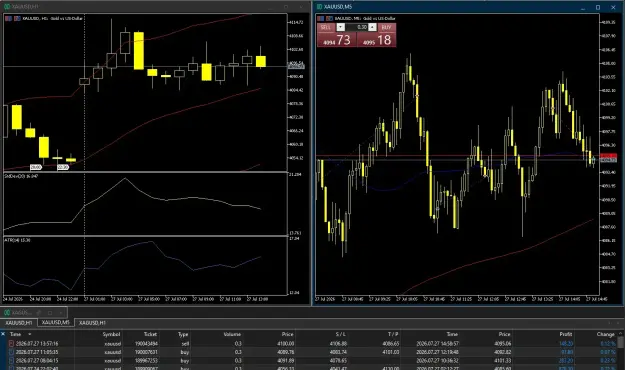The width and height of the screenshot is (625, 370).
Task: Click the sell price tile showing 4094.73
Action: 337,39
